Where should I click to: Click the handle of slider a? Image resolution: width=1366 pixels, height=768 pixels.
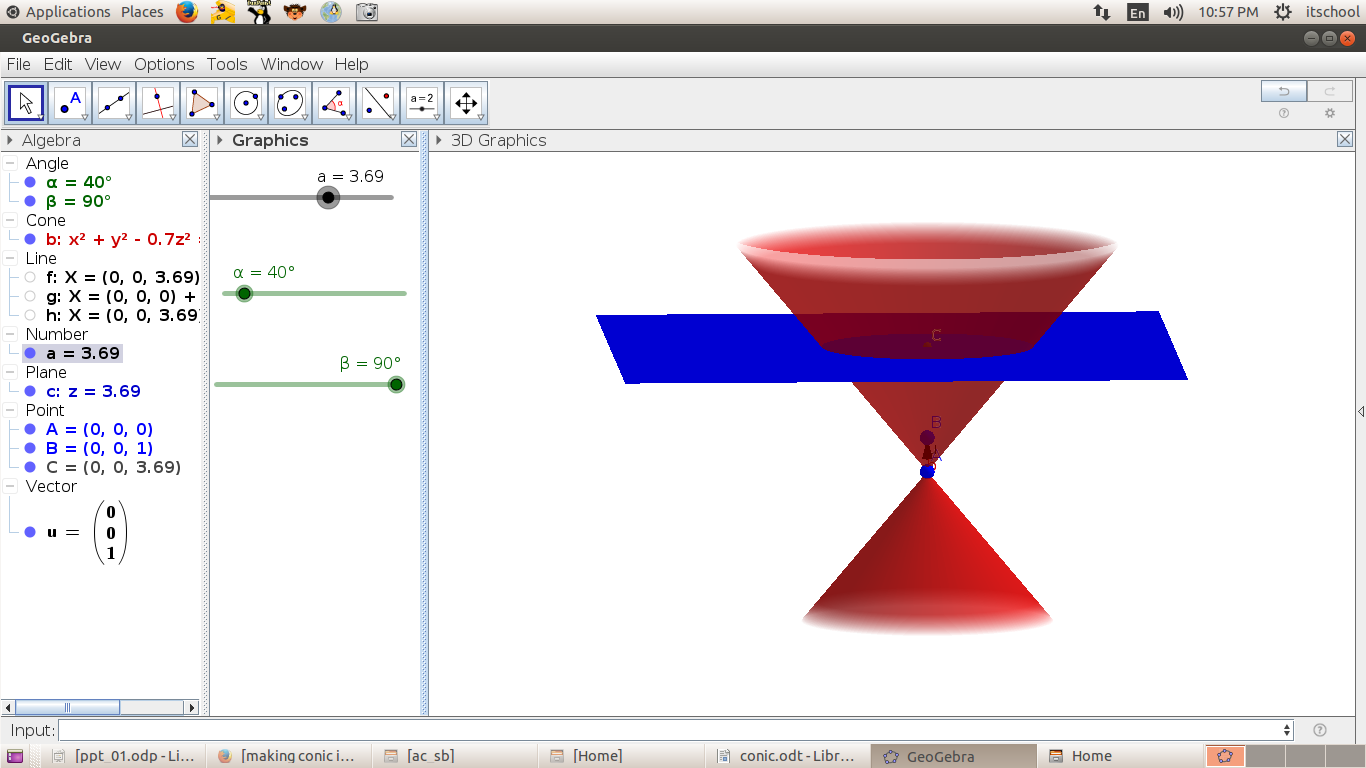[327, 197]
